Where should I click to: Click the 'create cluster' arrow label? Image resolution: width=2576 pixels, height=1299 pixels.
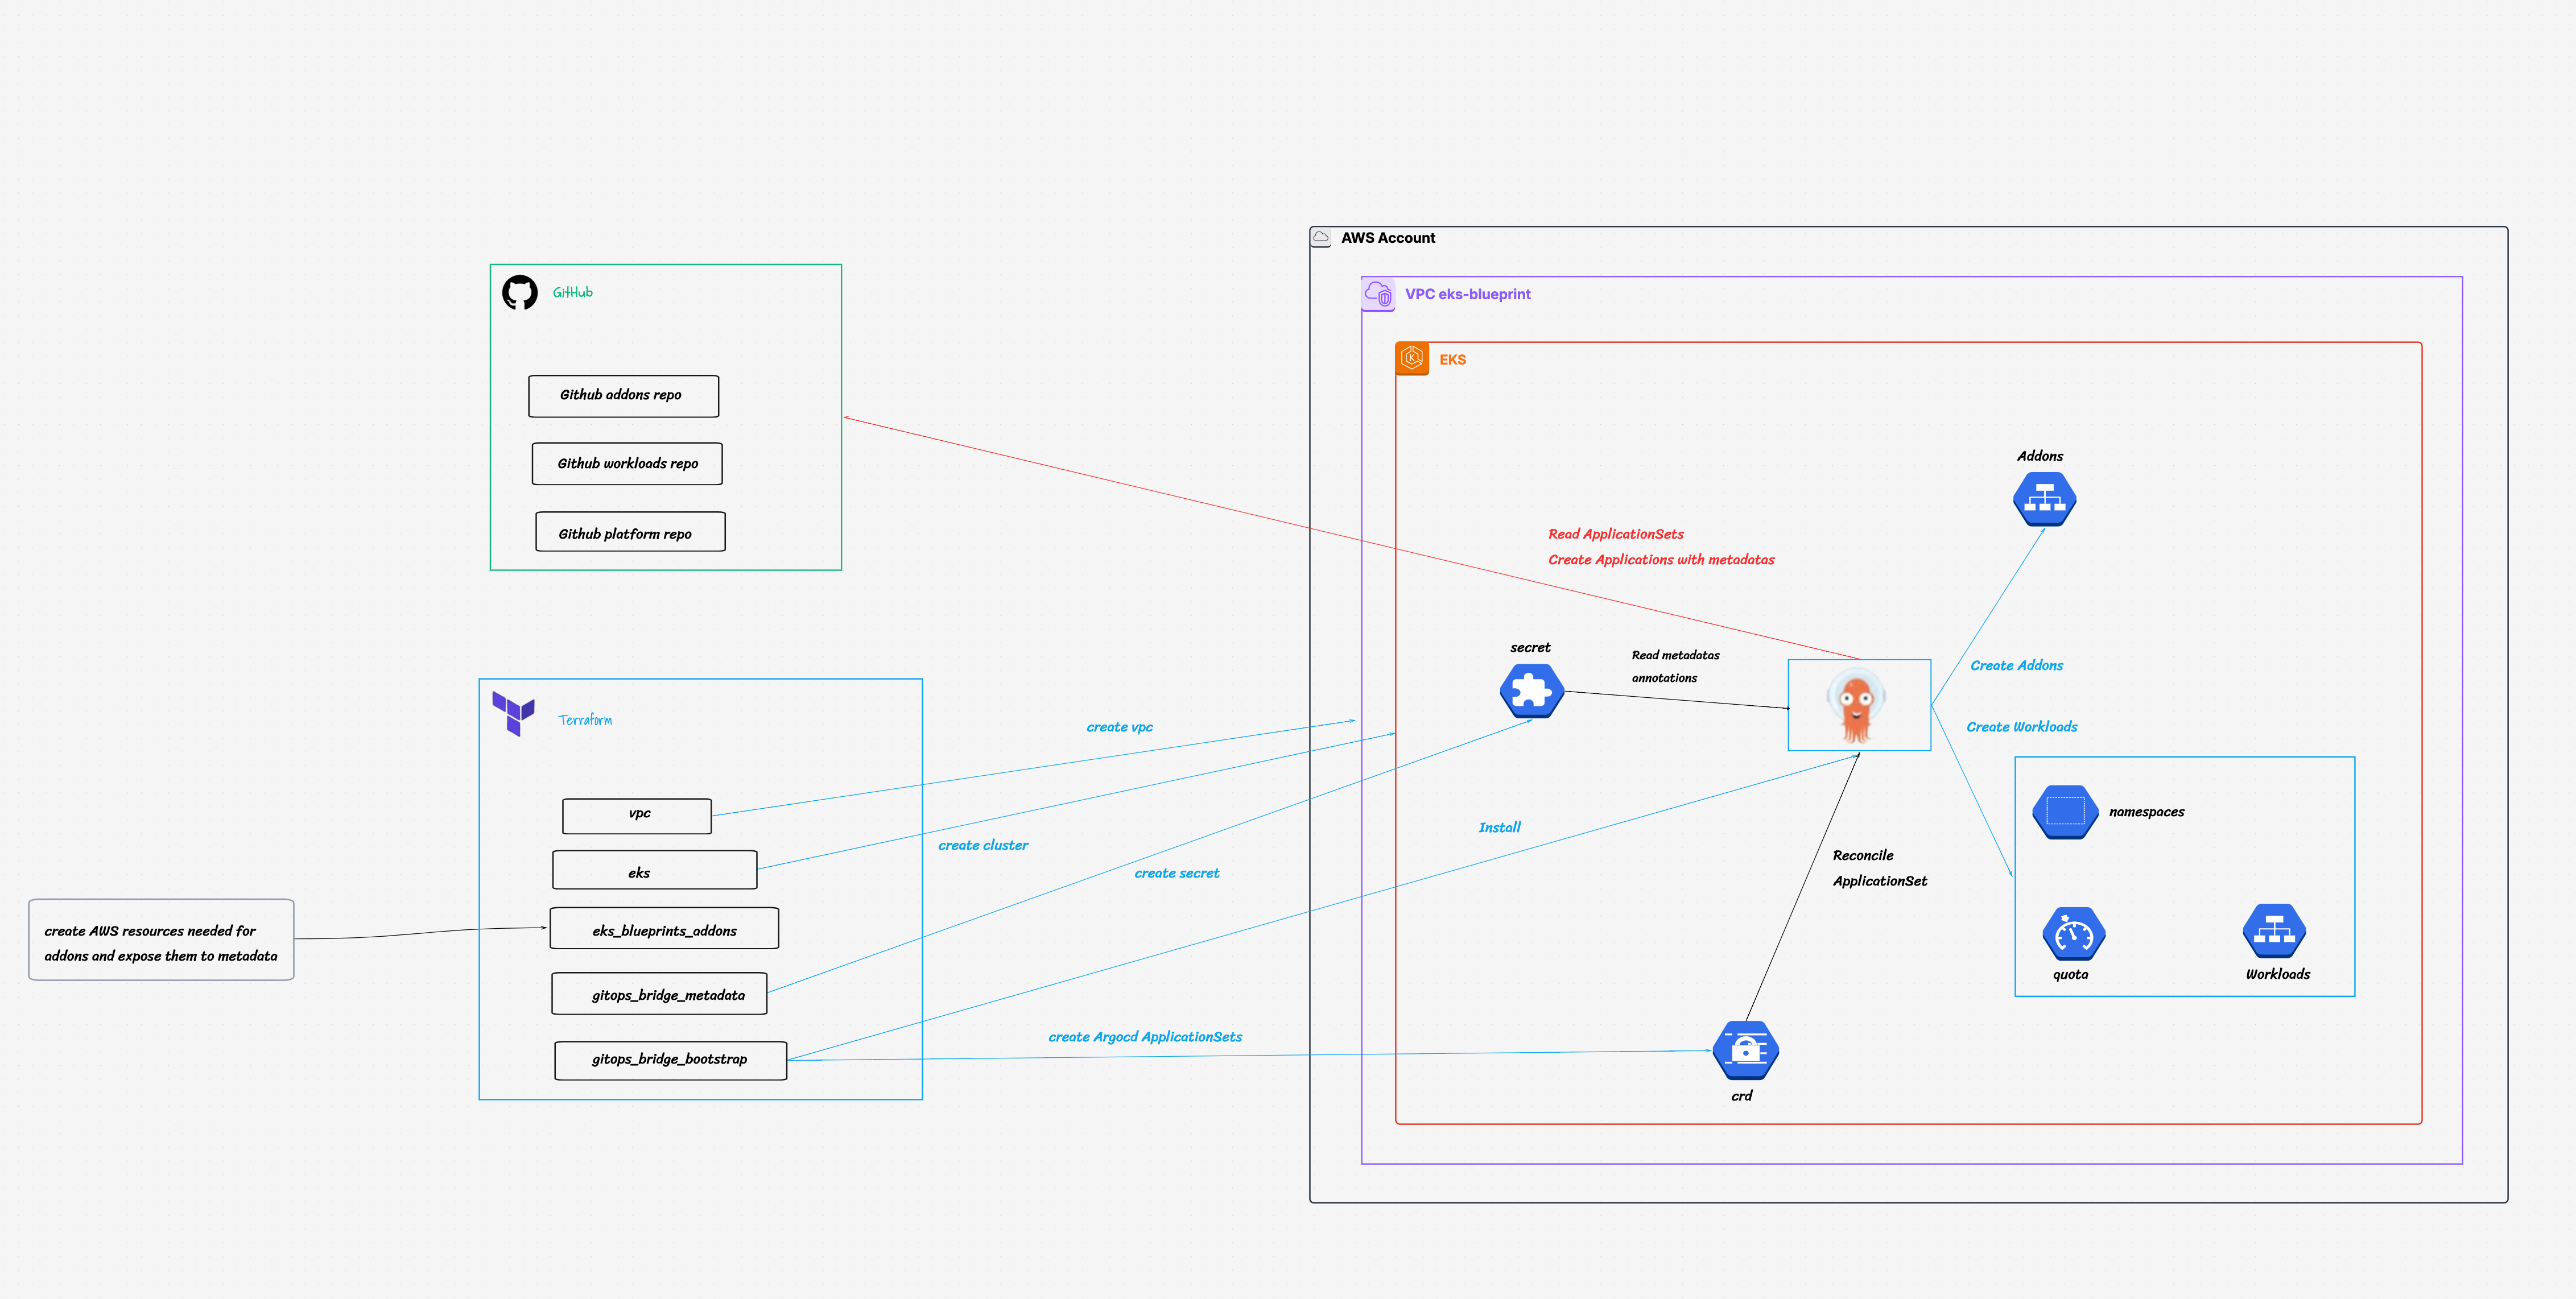click(x=982, y=845)
